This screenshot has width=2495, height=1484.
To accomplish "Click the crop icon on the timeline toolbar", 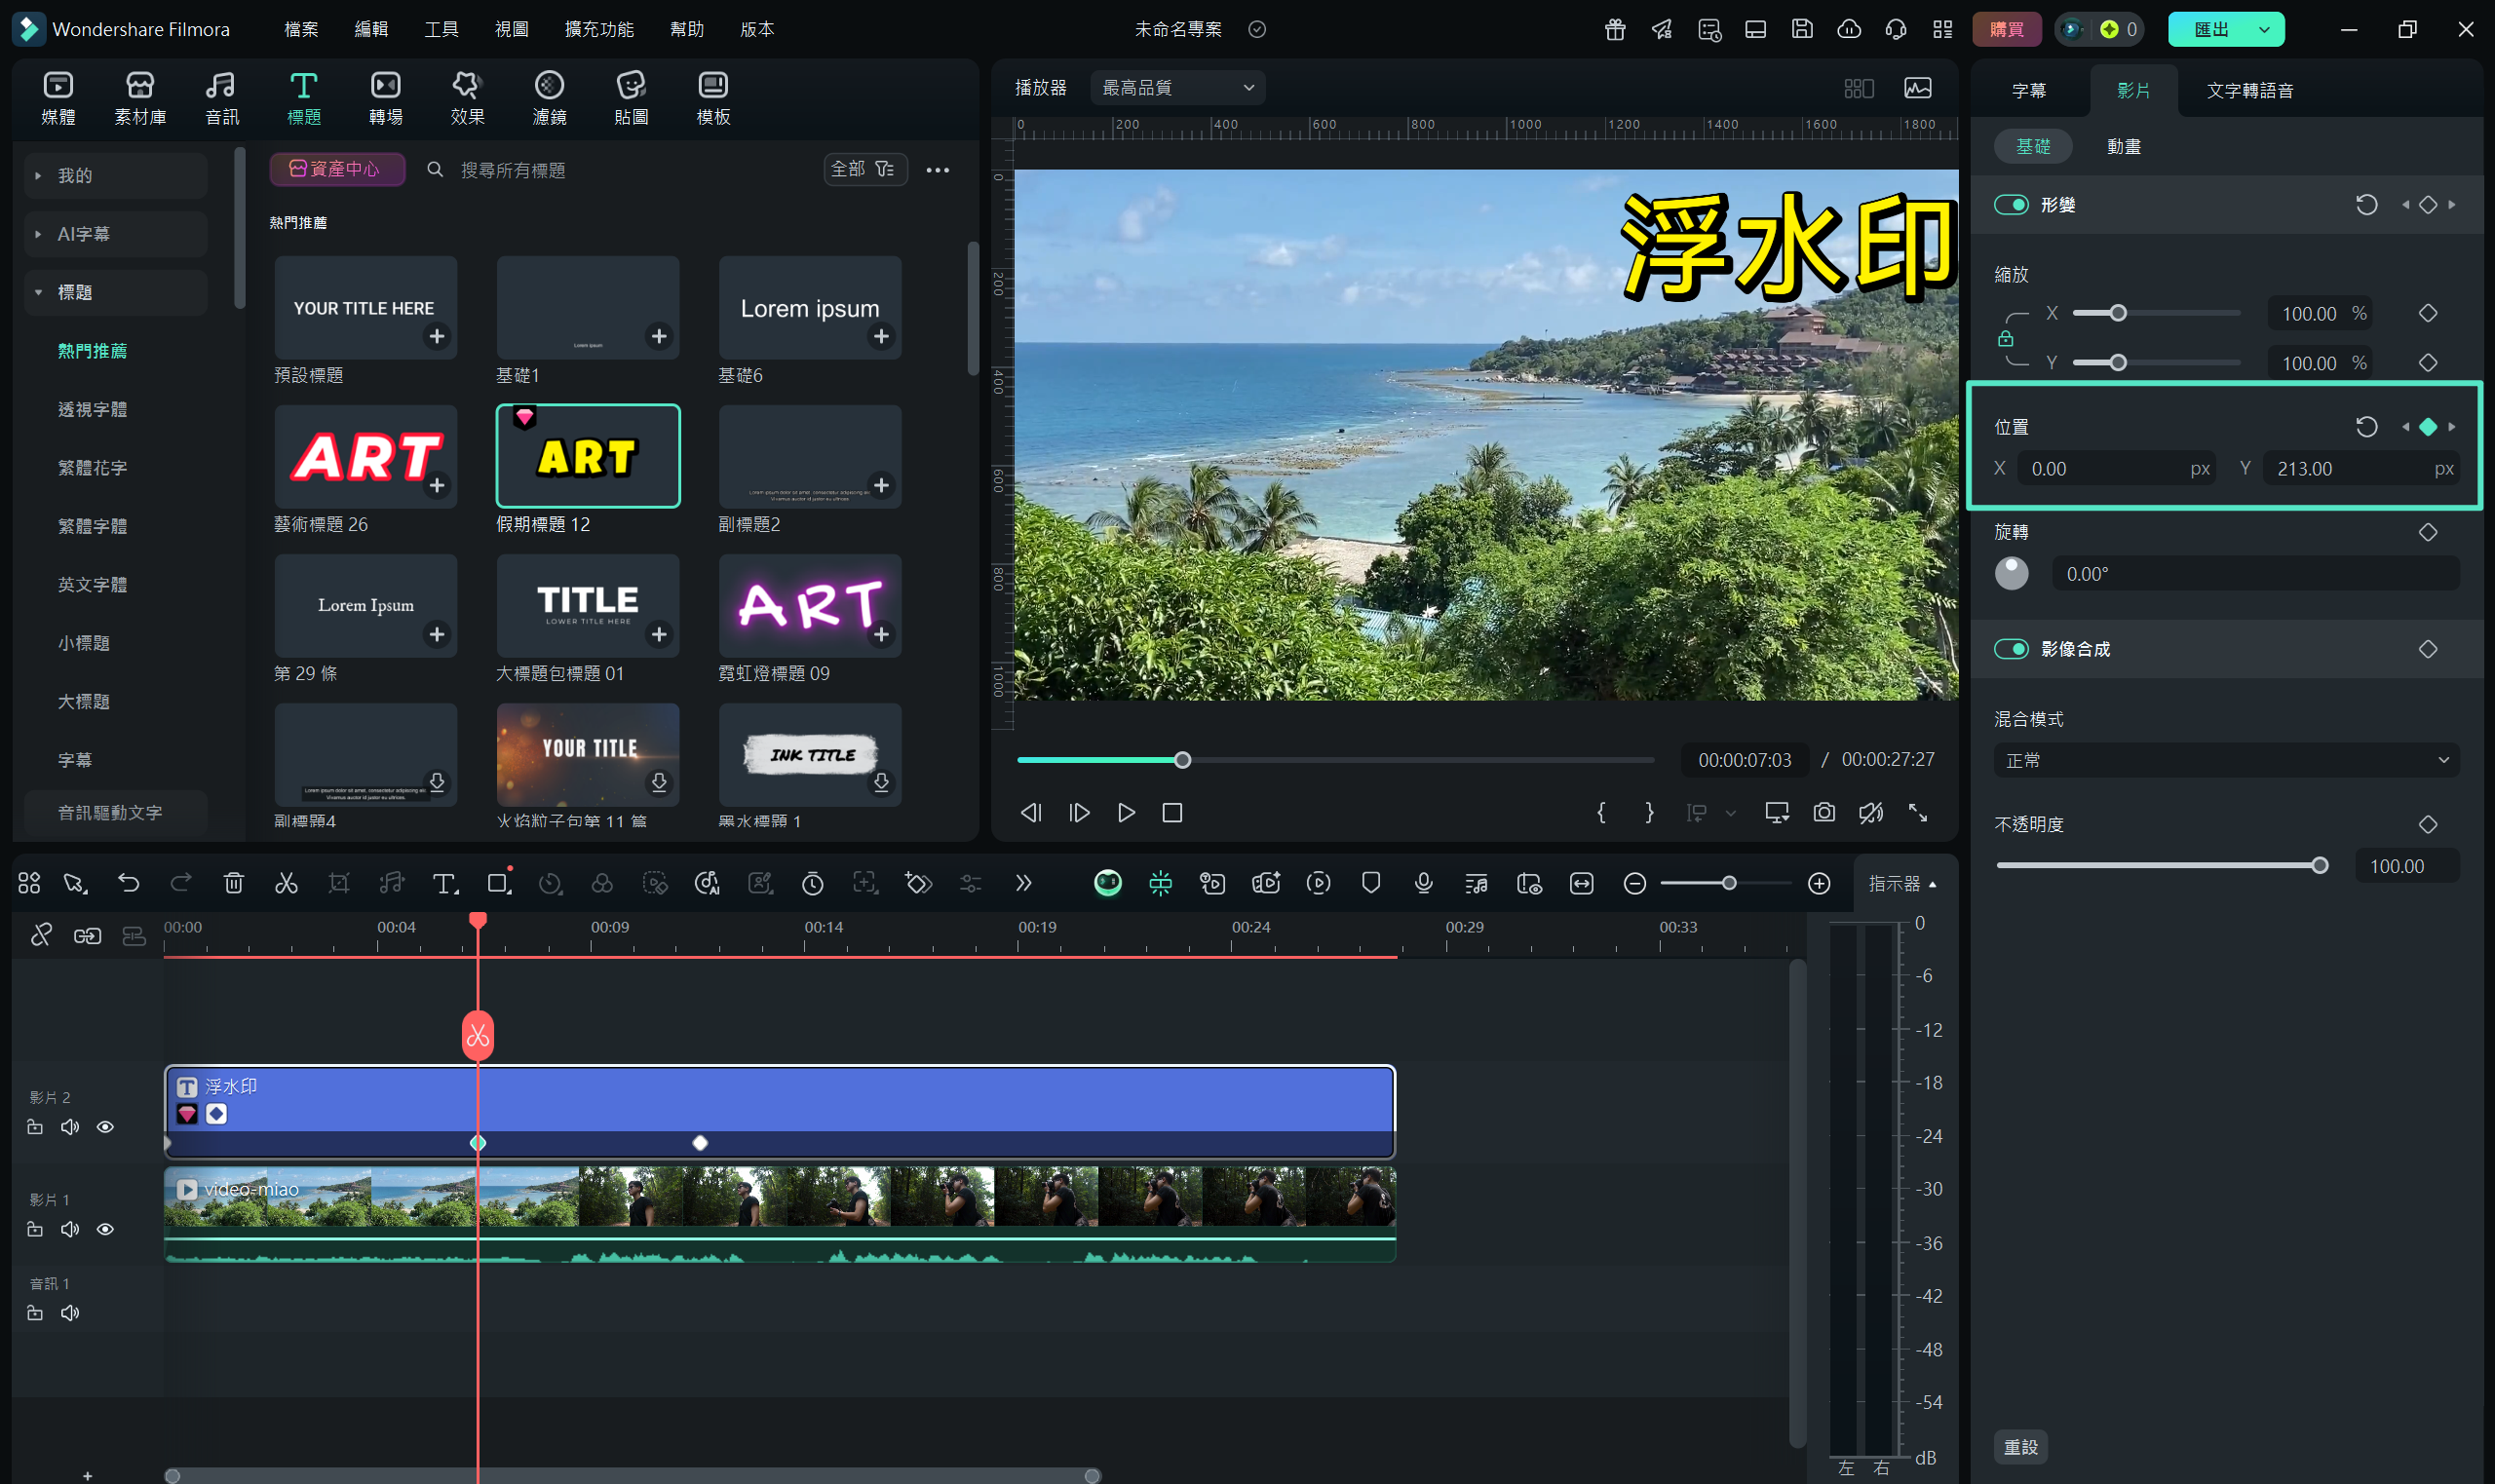I will [x=339, y=883].
